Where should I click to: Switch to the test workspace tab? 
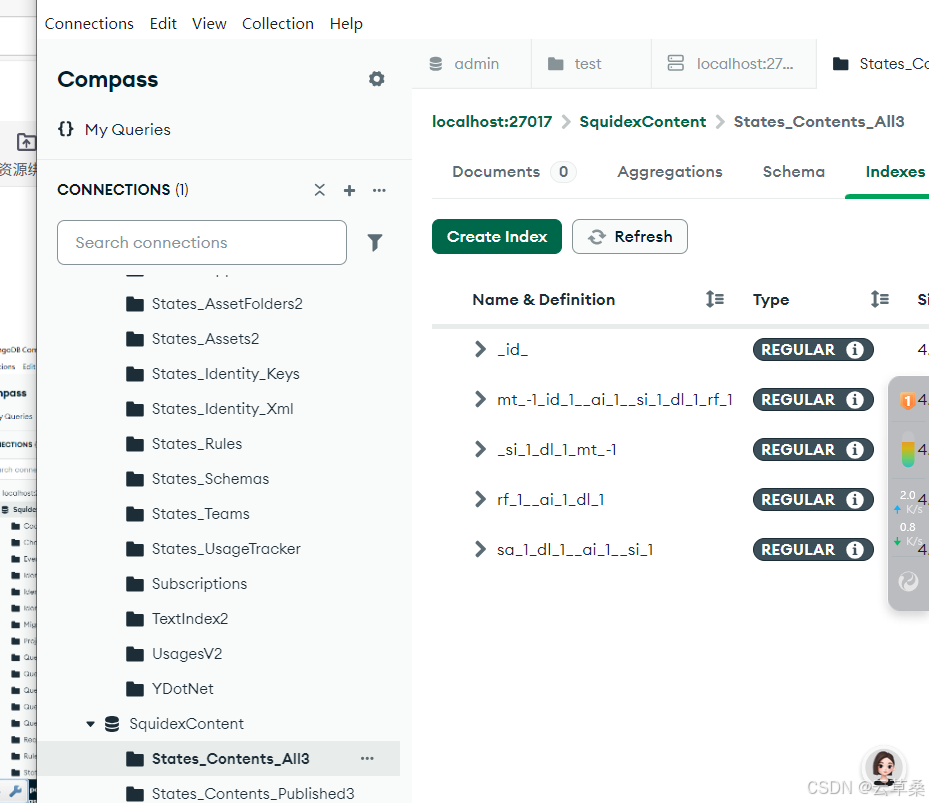(x=591, y=63)
